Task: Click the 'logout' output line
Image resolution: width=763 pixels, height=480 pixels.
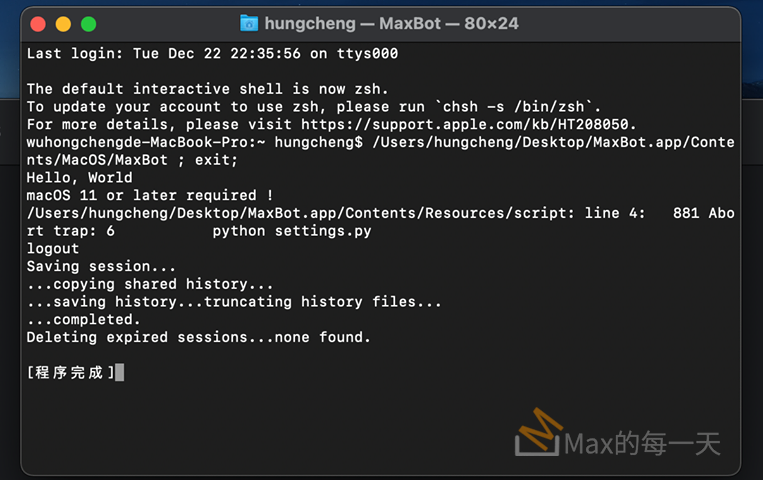Action: [52, 249]
